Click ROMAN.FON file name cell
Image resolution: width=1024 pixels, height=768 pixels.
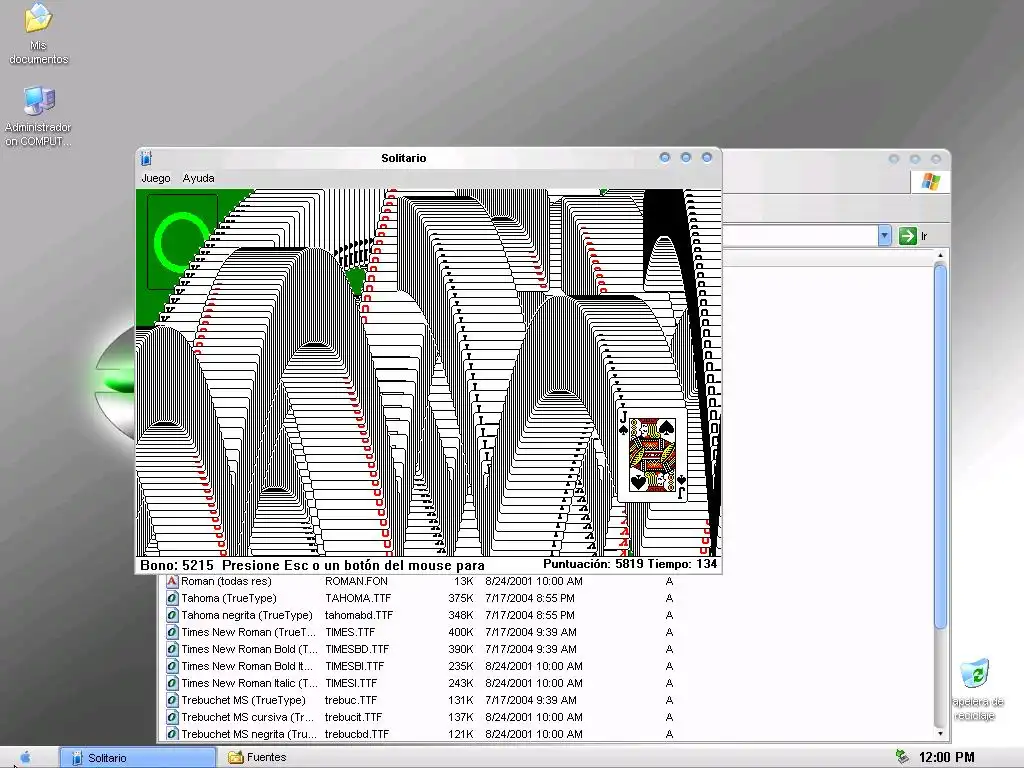point(356,581)
